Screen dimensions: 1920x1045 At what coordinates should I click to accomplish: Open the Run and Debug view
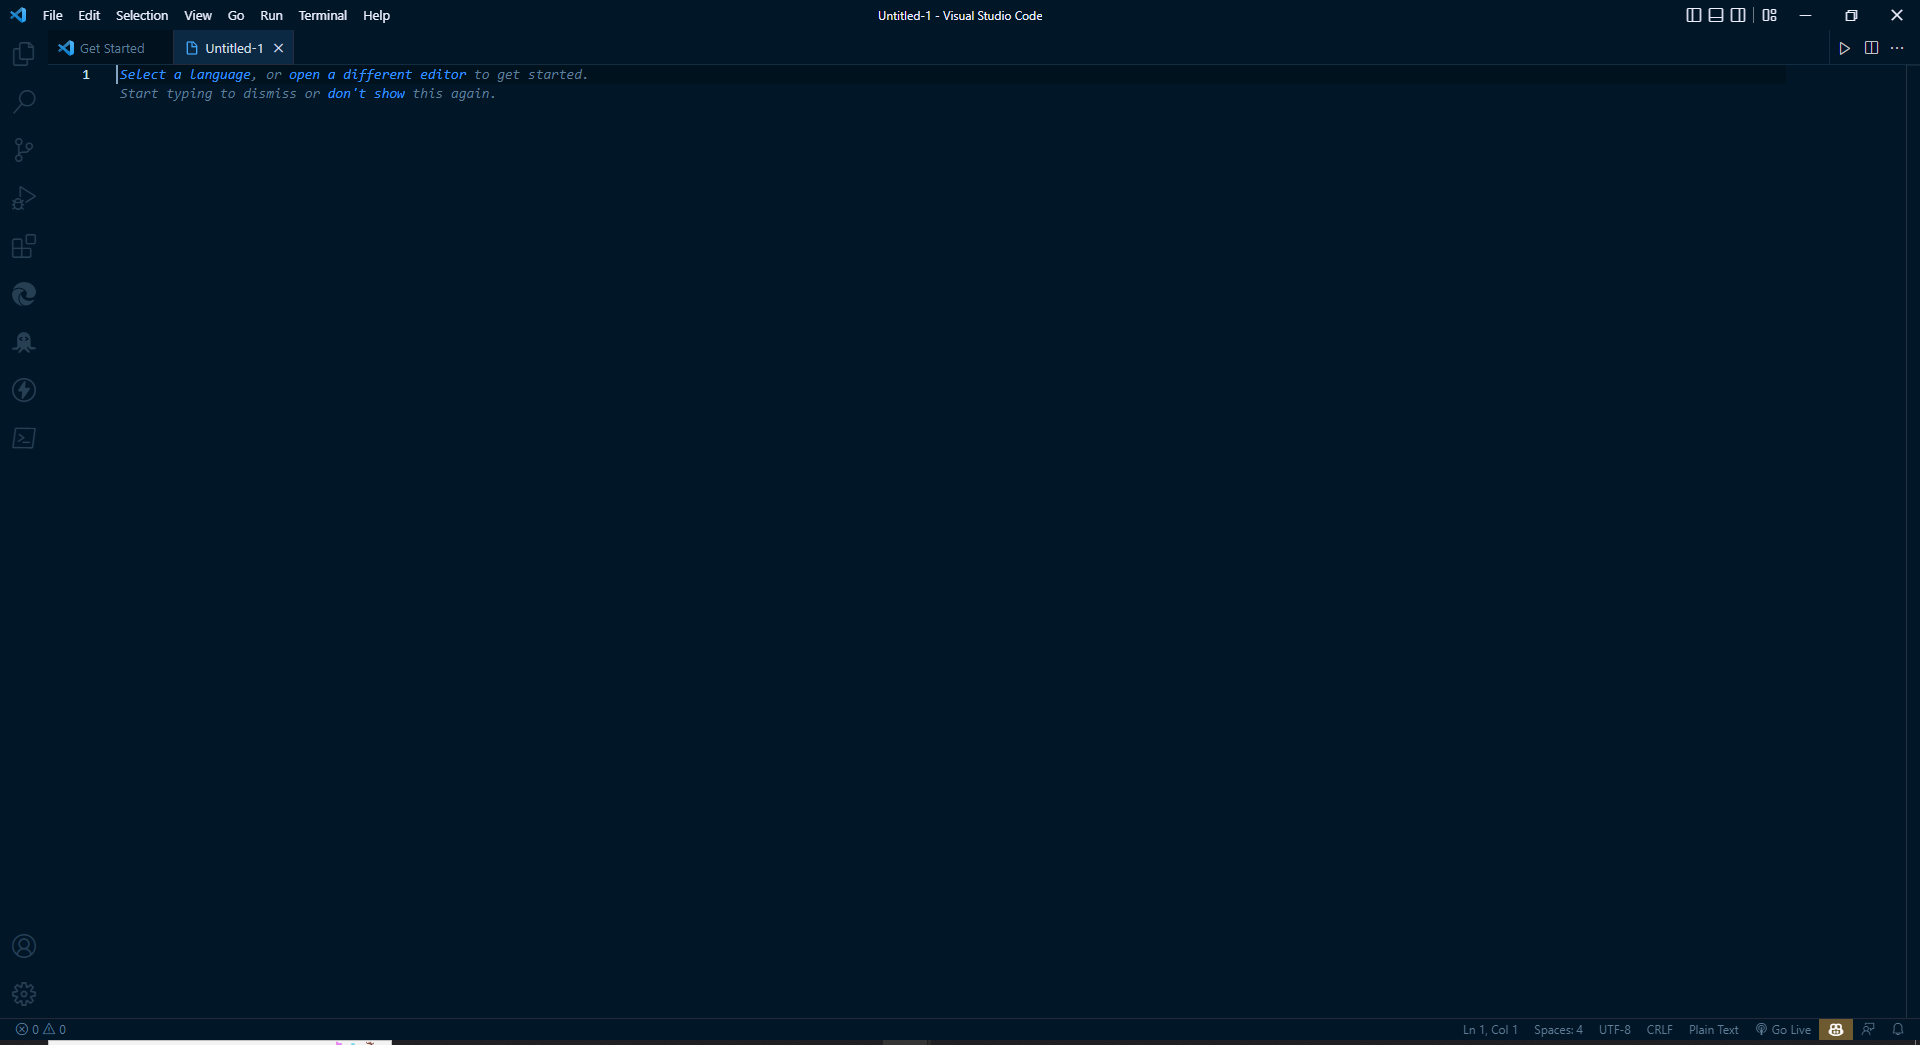[23, 197]
